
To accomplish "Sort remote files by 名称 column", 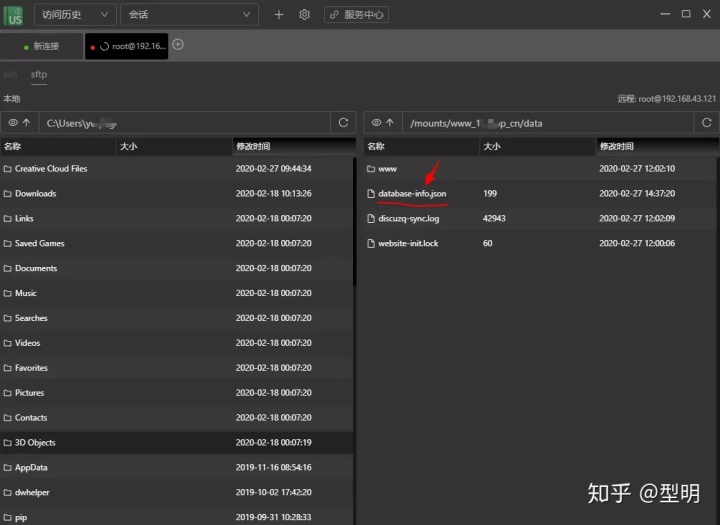I will point(421,147).
